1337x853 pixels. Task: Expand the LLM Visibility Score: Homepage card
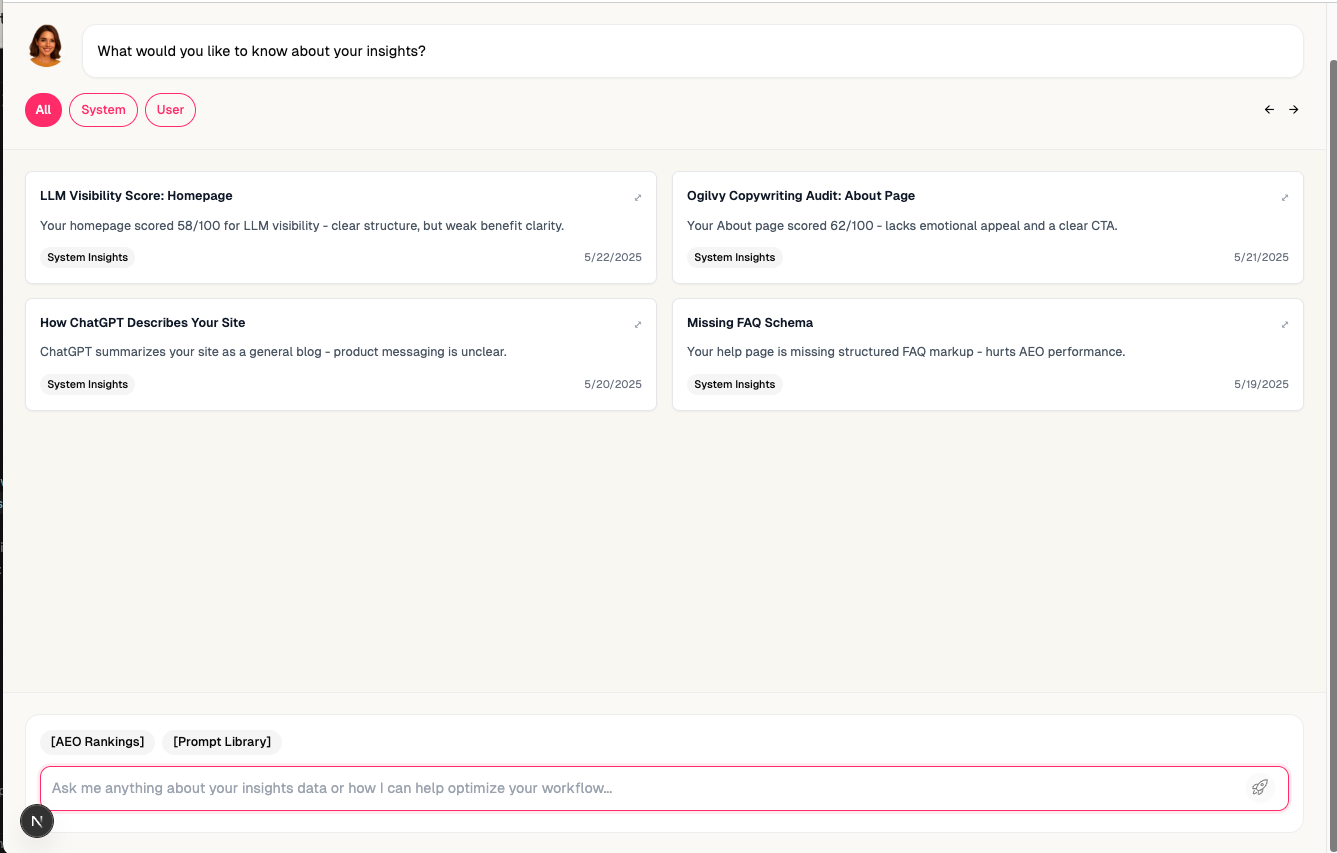click(638, 197)
